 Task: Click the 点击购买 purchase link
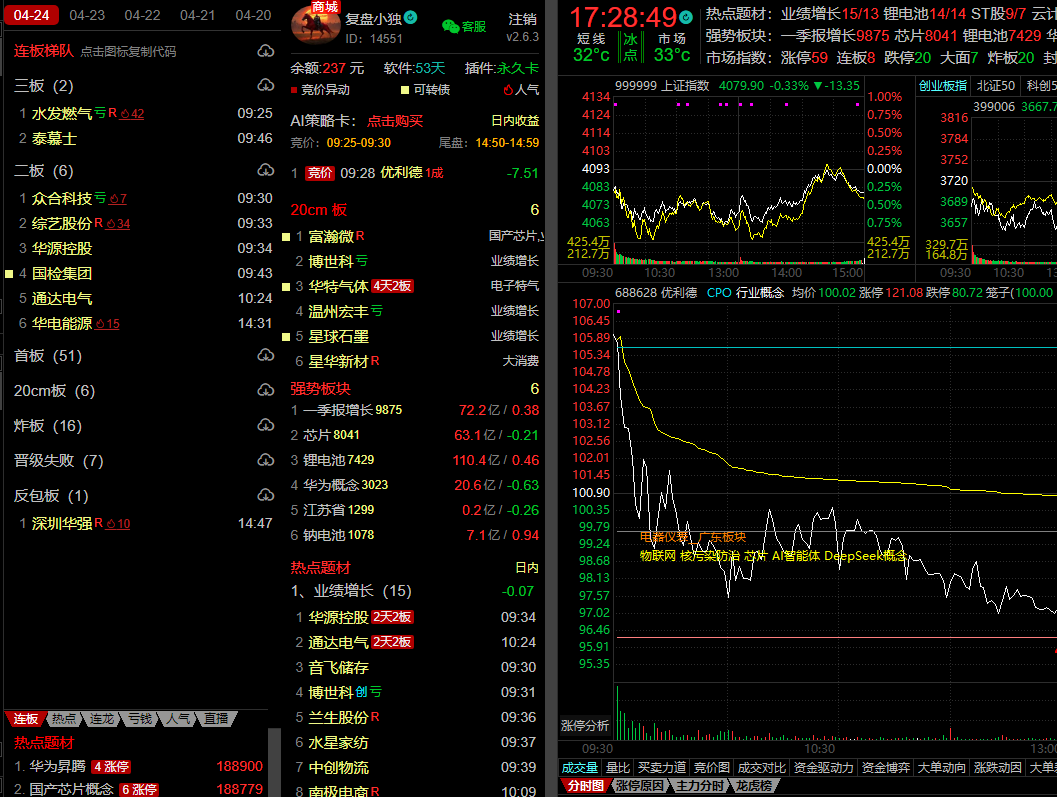[395, 121]
